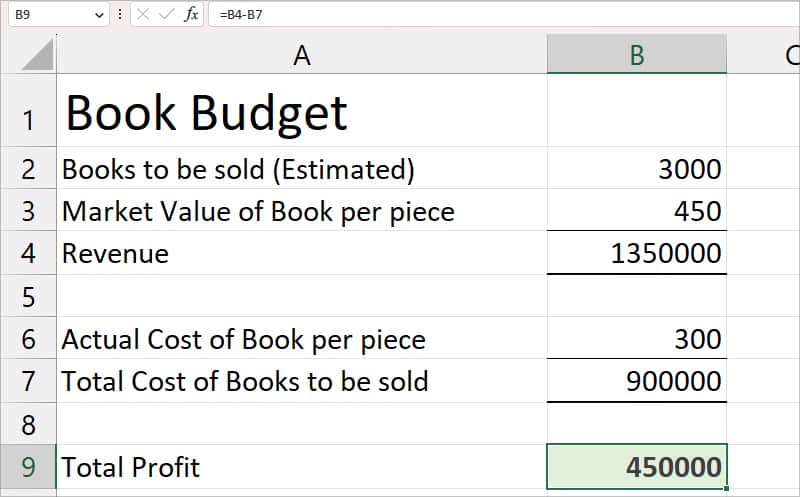Select the cell containing 3000
Image resolution: width=800 pixels, height=497 pixels.
point(637,168)
